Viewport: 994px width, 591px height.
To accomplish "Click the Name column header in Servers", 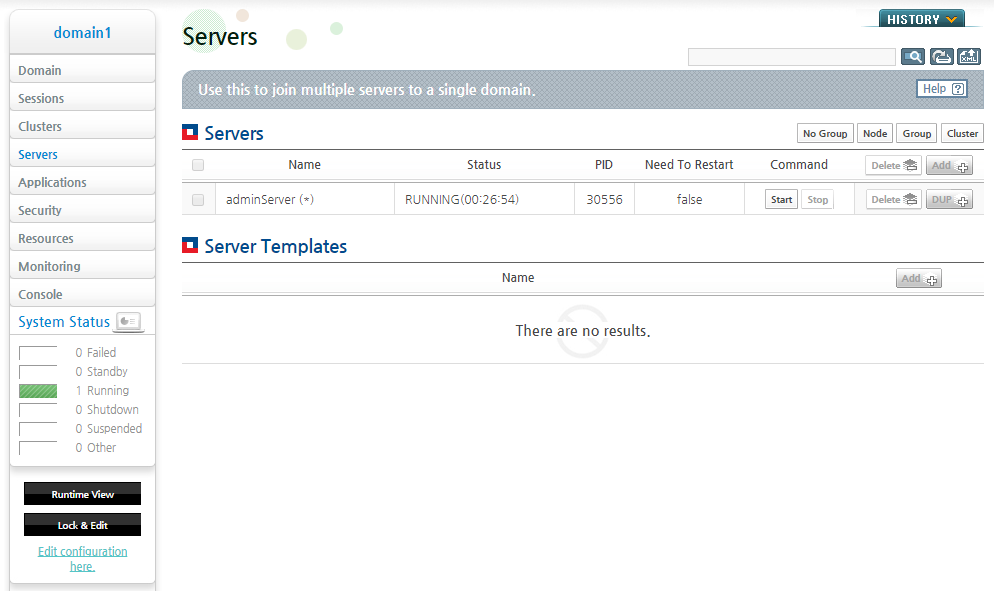I will (304, 165).
